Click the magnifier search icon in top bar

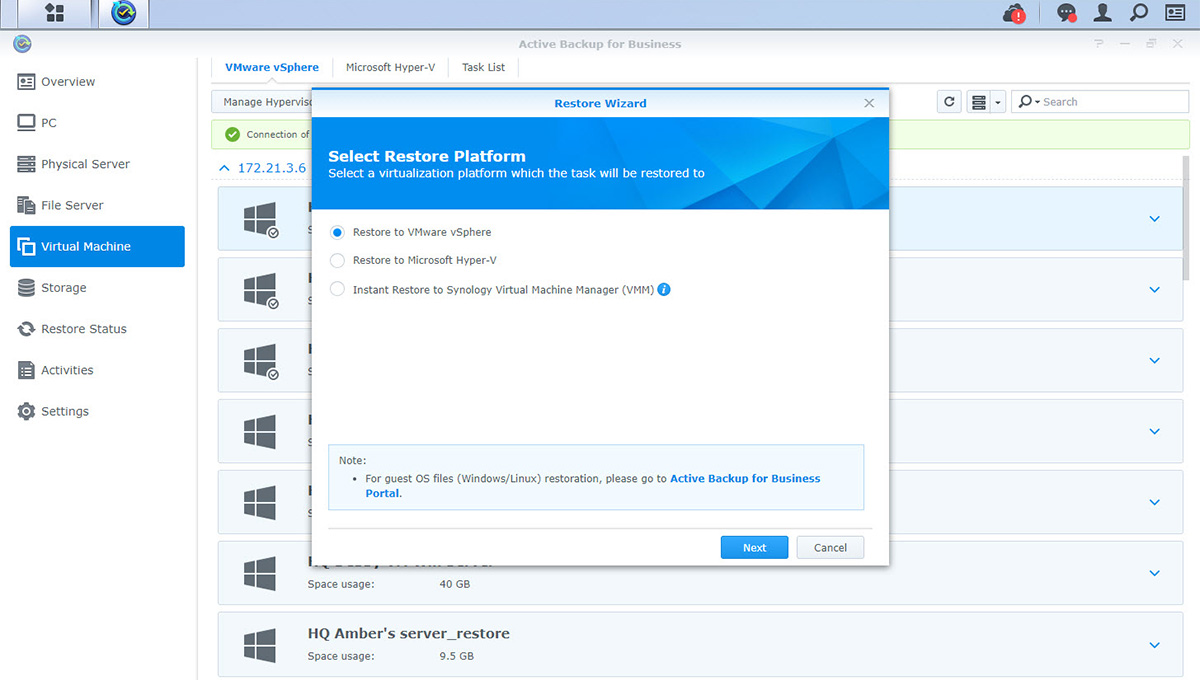click(x=1138, y=14)
